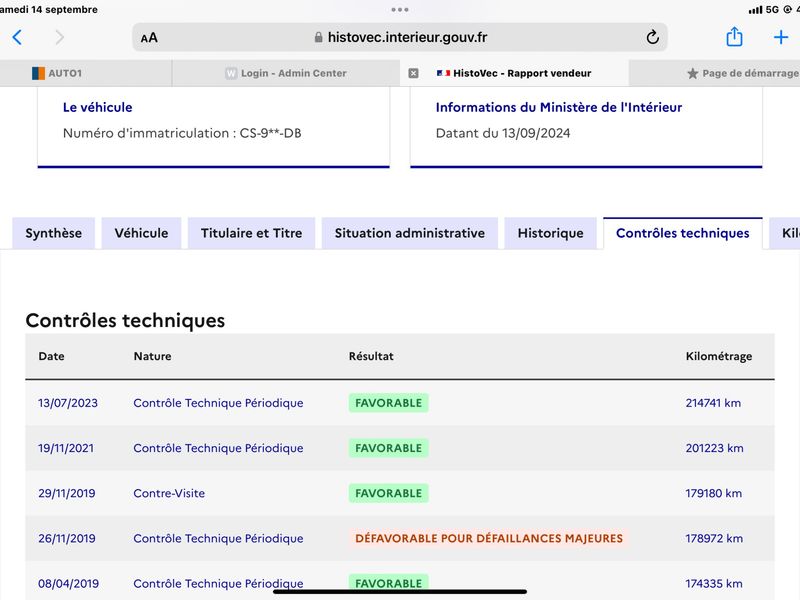Open the Share sheet icon
The width and height of the screenshot is (800, 600).
coord(734,37)
